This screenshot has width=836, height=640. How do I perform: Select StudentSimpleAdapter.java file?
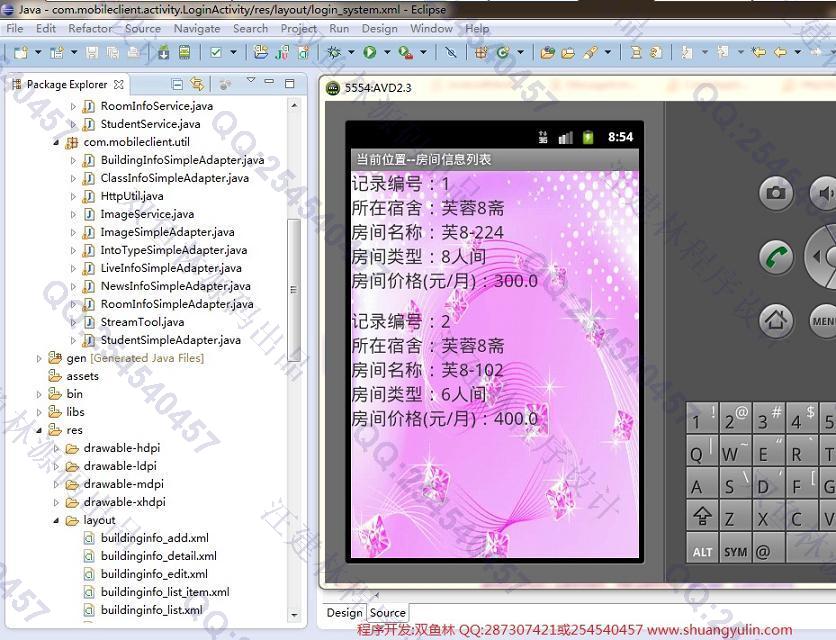click(171, 340)
